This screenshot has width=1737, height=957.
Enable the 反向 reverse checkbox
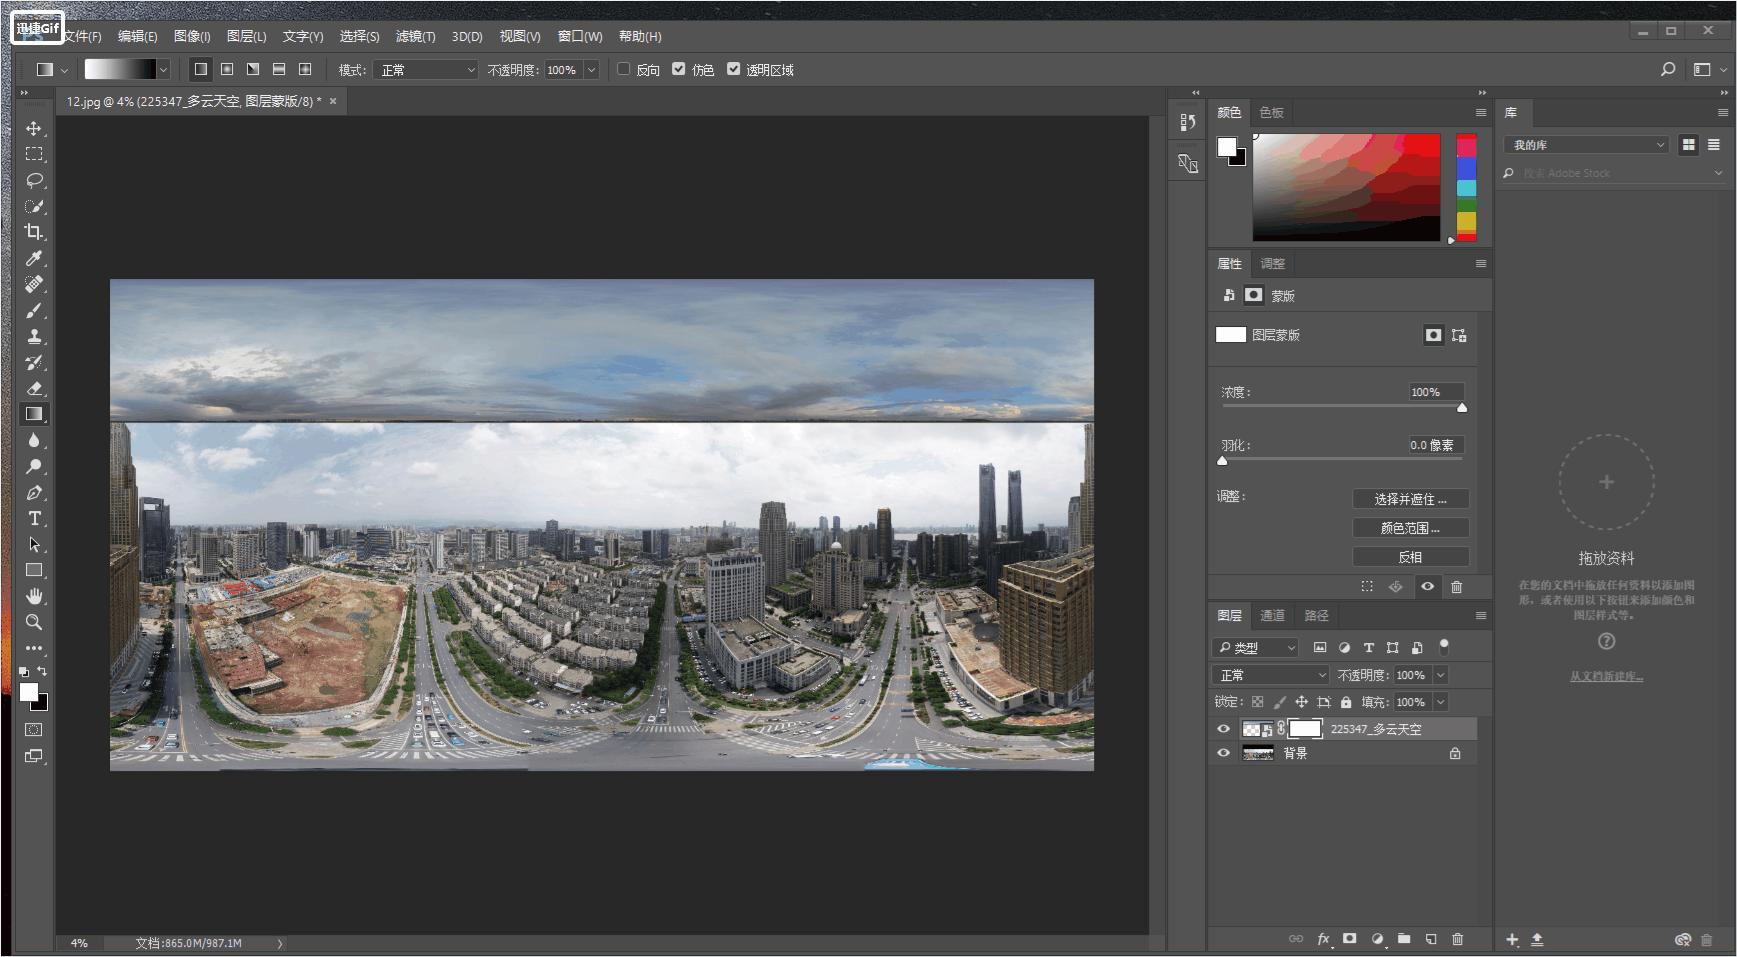624,69
